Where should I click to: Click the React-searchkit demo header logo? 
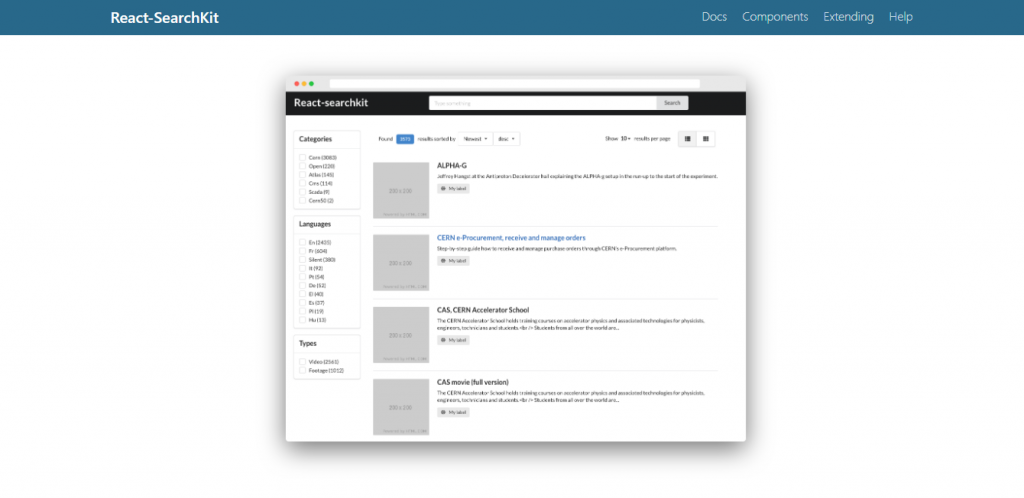(x=331, y=102)
